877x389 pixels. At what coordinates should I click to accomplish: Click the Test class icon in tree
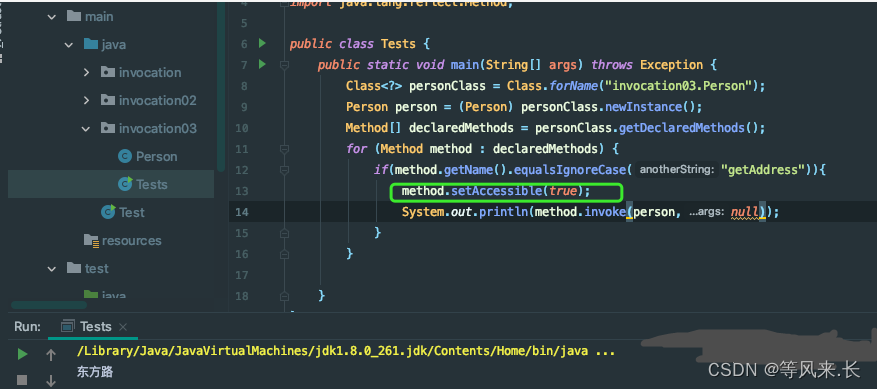[108, 212]
